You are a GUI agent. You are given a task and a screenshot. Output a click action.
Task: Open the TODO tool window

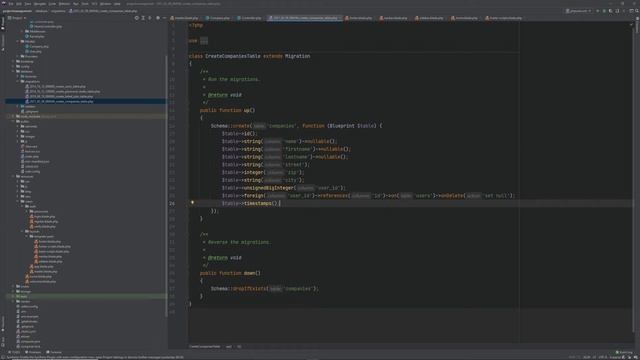coord(15,352)
